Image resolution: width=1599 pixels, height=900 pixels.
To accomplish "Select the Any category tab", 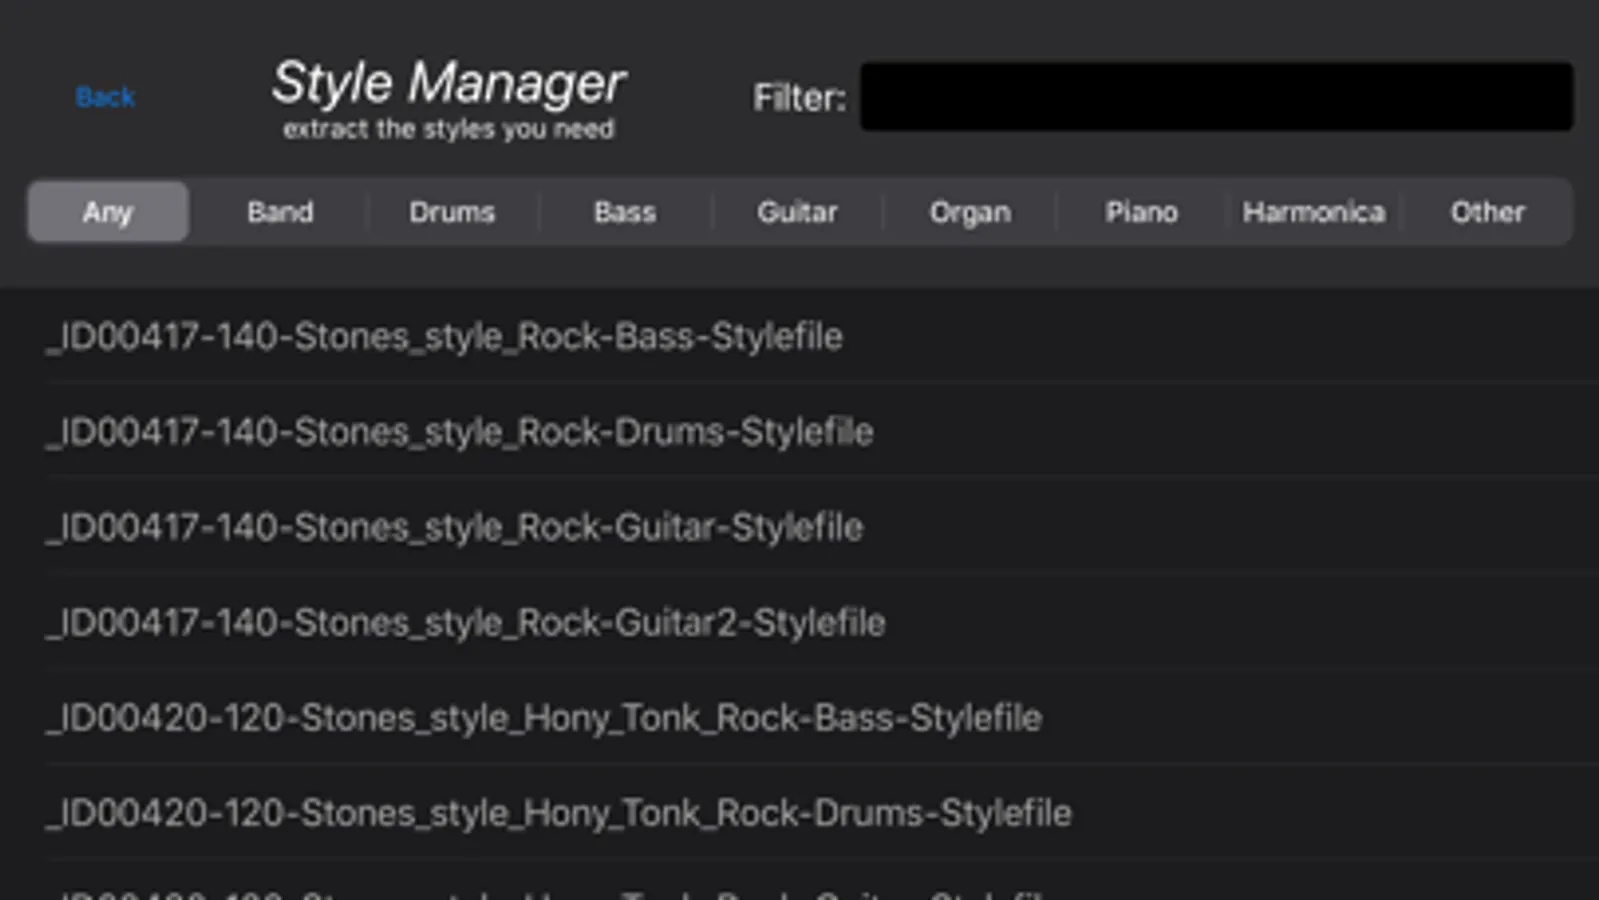I will 108,212.
